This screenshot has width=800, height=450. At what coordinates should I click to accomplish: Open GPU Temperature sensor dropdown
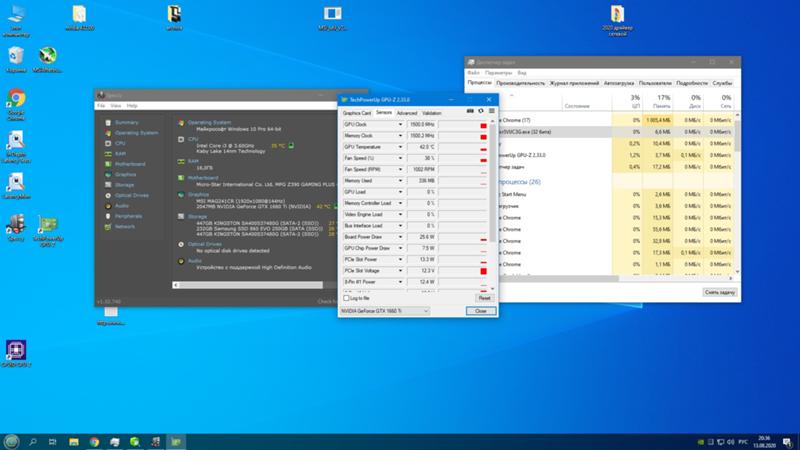[x=400, y=147]
